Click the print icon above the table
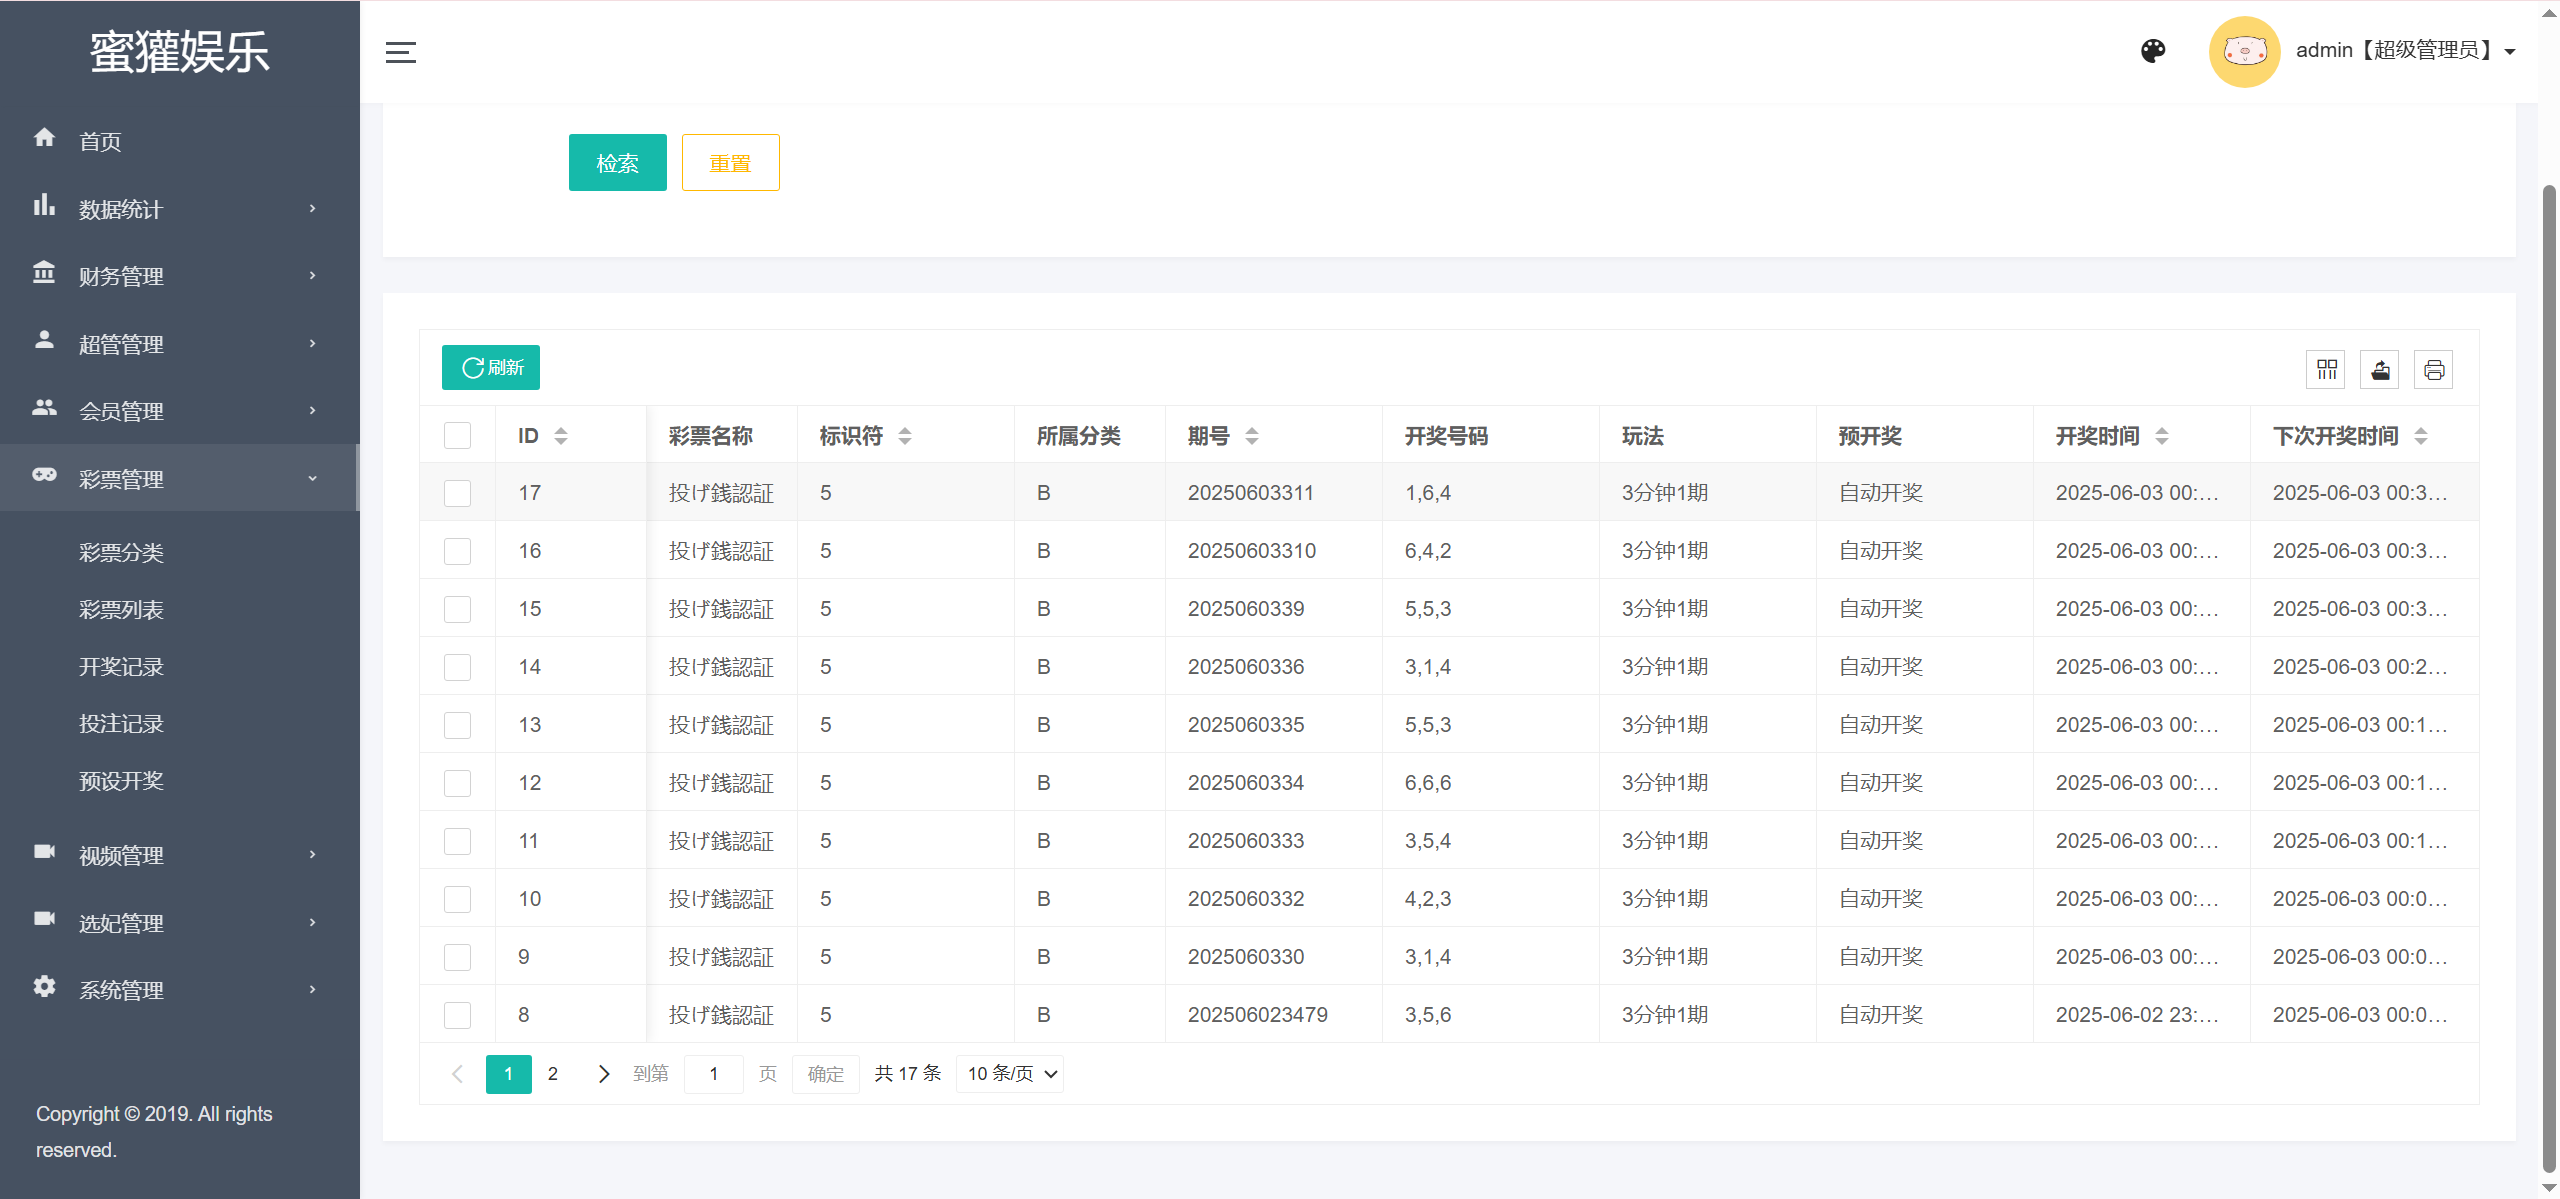 pos(2434,369)
